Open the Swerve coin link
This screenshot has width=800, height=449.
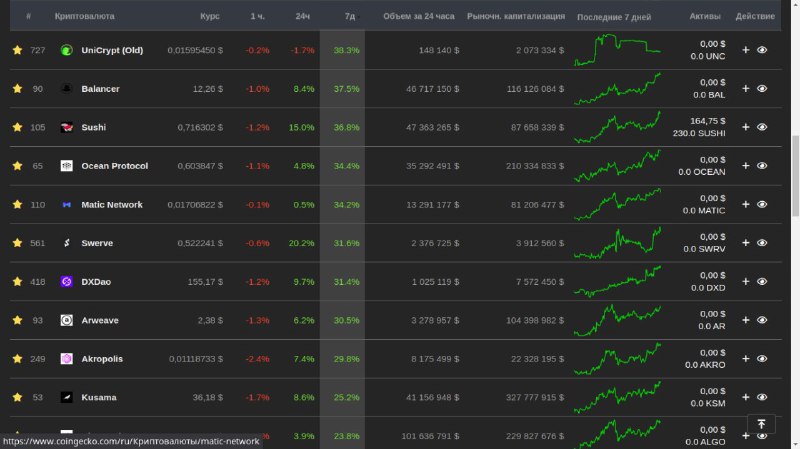(x=97, y=243)
